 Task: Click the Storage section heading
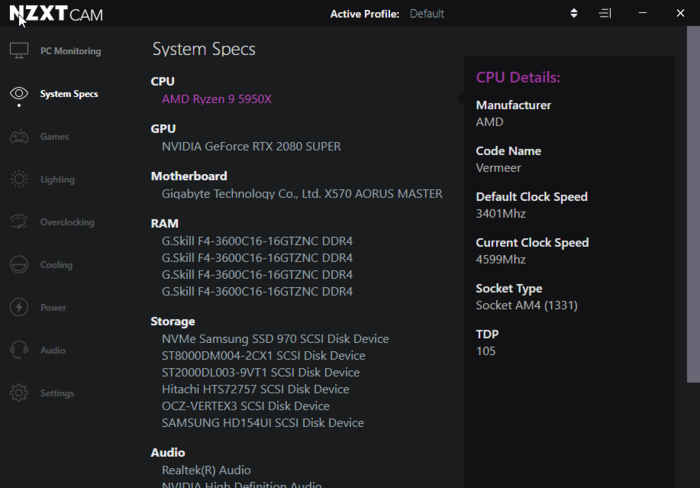[x=173, y=321]
